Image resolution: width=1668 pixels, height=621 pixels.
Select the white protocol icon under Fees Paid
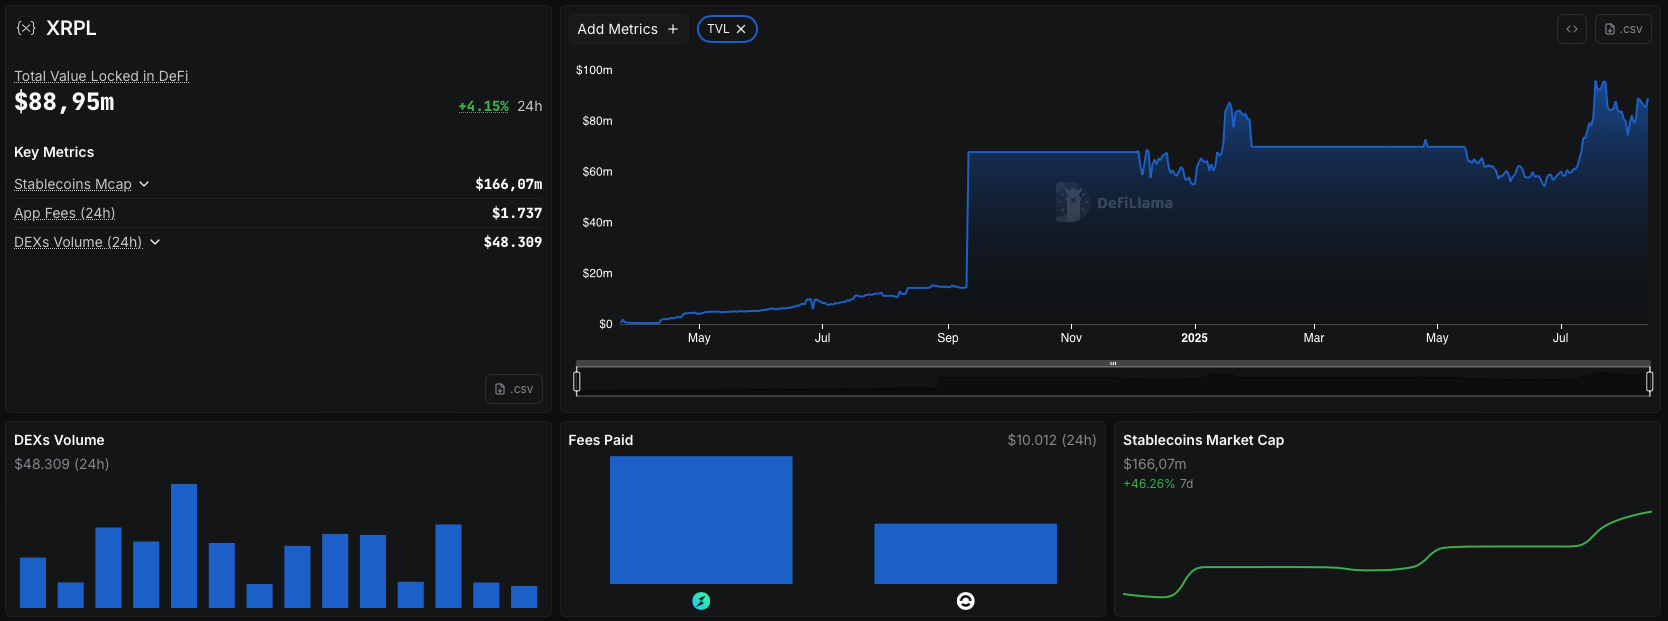click(x=965, y=601)
